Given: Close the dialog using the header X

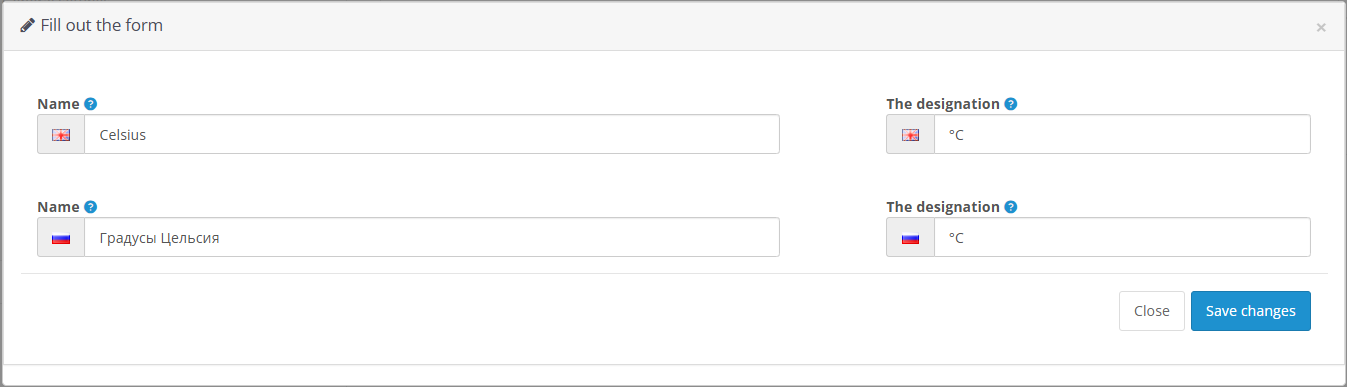Looking at the screenshot, I should click(1321, 28).
